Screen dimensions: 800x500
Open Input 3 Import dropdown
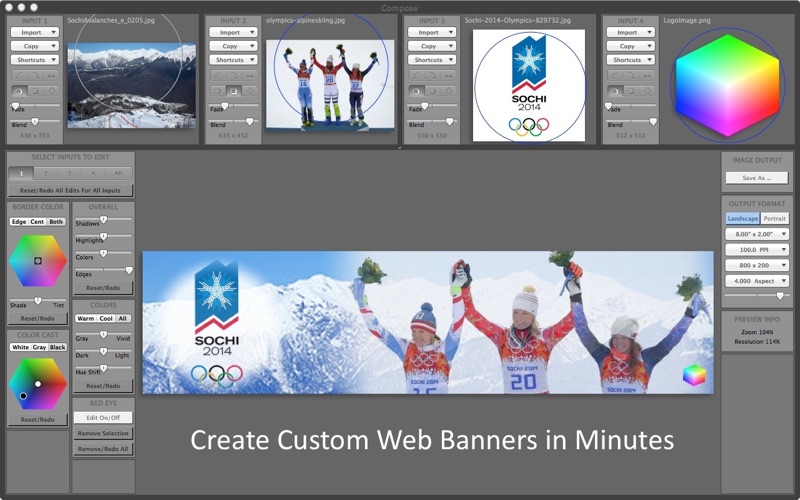pos(432,32)
